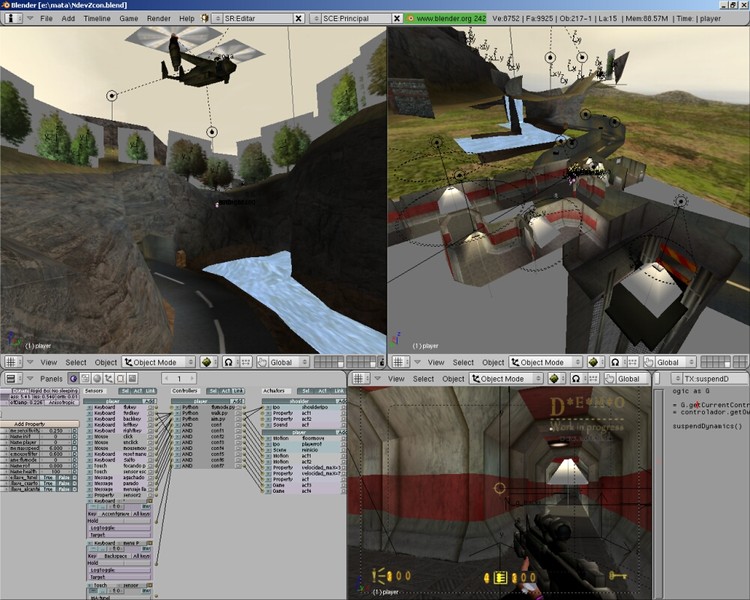This screenshot has height=600, width=750.
Task: Toggle manipulator hand icon in bottom 3D view
Action: click(x=610, y=378)
